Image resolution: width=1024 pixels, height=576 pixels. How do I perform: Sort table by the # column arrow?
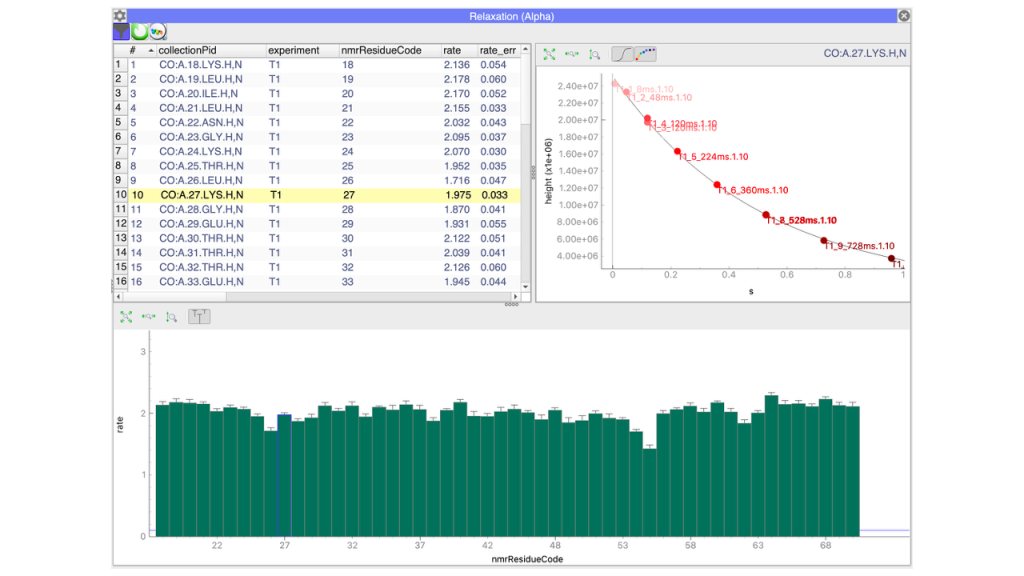(x=151, y=50)
